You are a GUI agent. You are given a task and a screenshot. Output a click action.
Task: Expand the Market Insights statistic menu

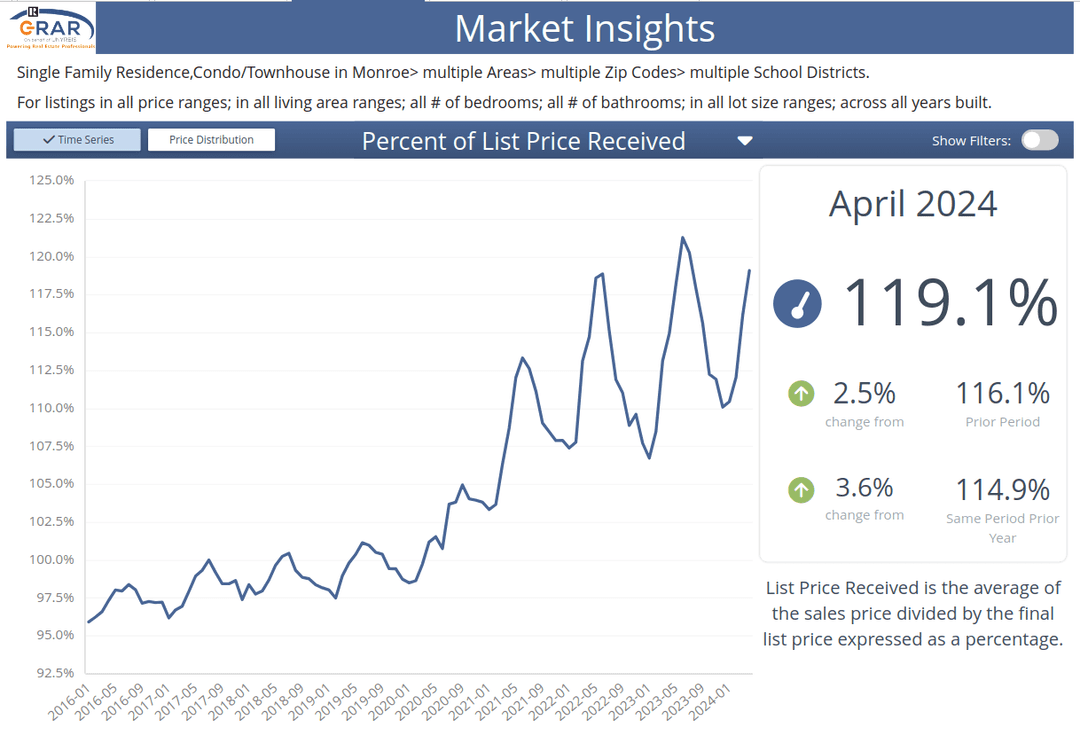coord(745,141)
